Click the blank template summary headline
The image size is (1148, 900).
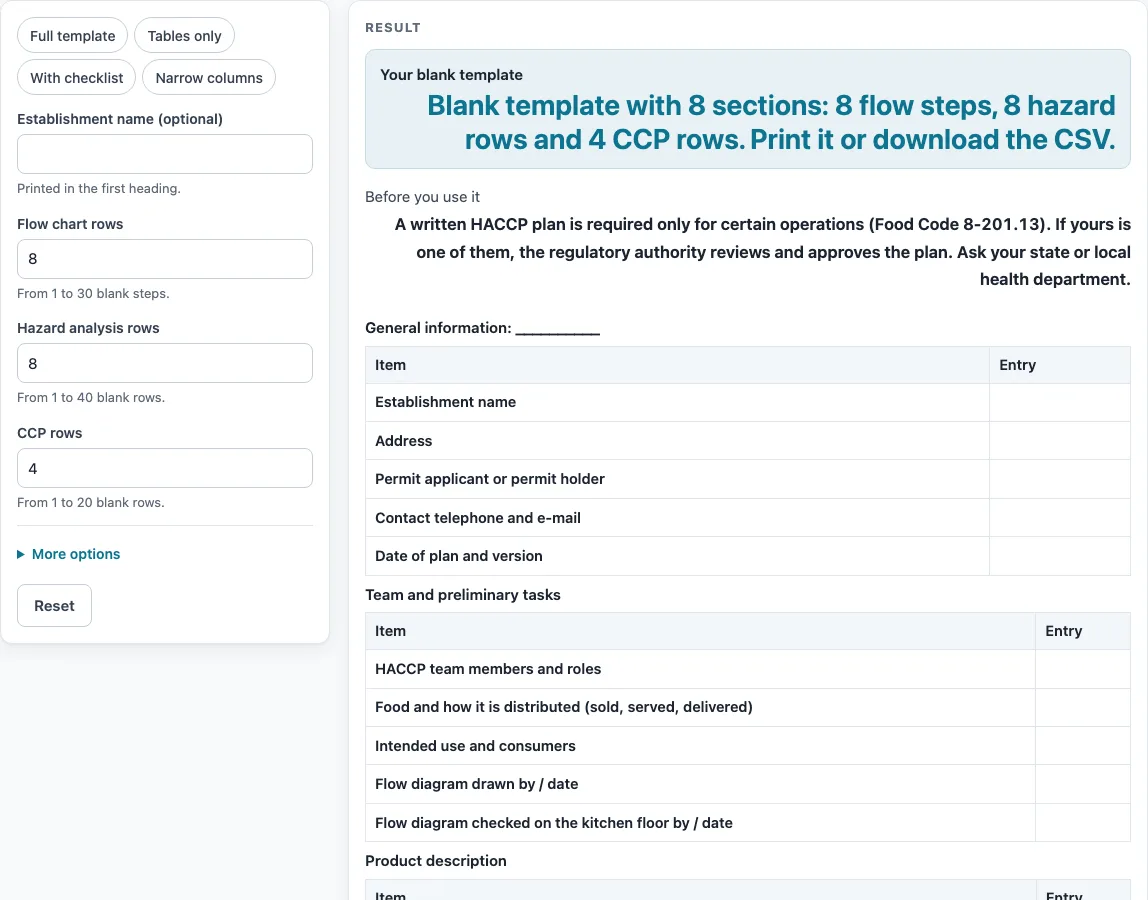click(771, 122)
